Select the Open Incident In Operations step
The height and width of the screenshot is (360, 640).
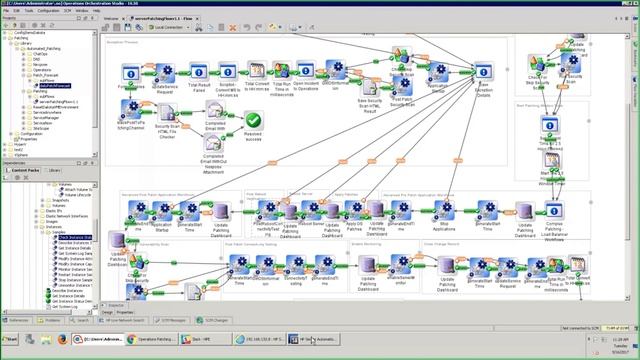pyautogui.click(x=305, y=71)
